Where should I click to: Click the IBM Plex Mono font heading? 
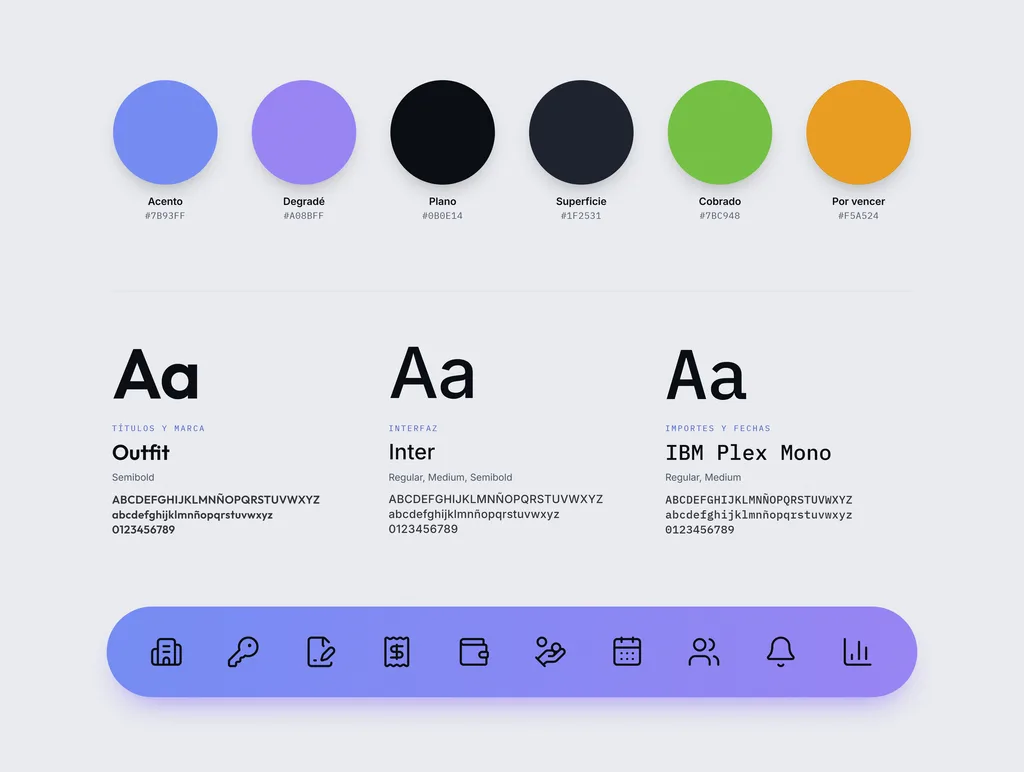click(748, 453)
